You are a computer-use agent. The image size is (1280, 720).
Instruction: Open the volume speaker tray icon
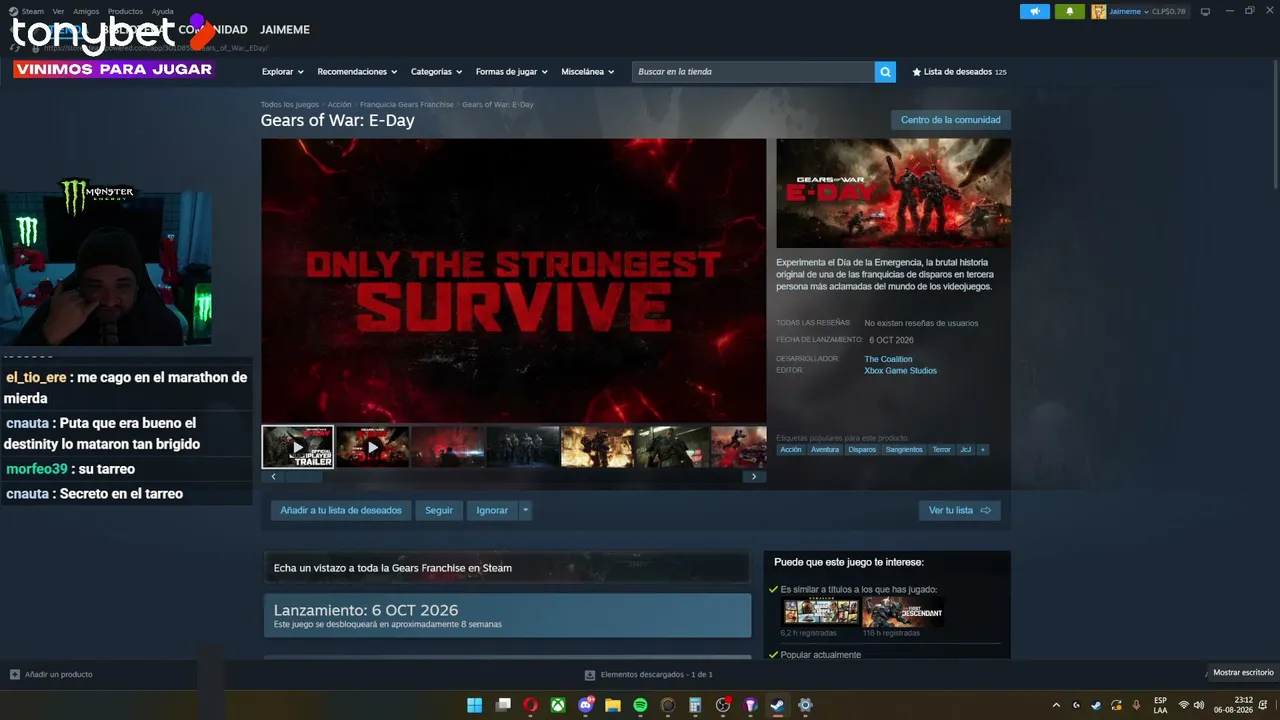pos(1199,705)
